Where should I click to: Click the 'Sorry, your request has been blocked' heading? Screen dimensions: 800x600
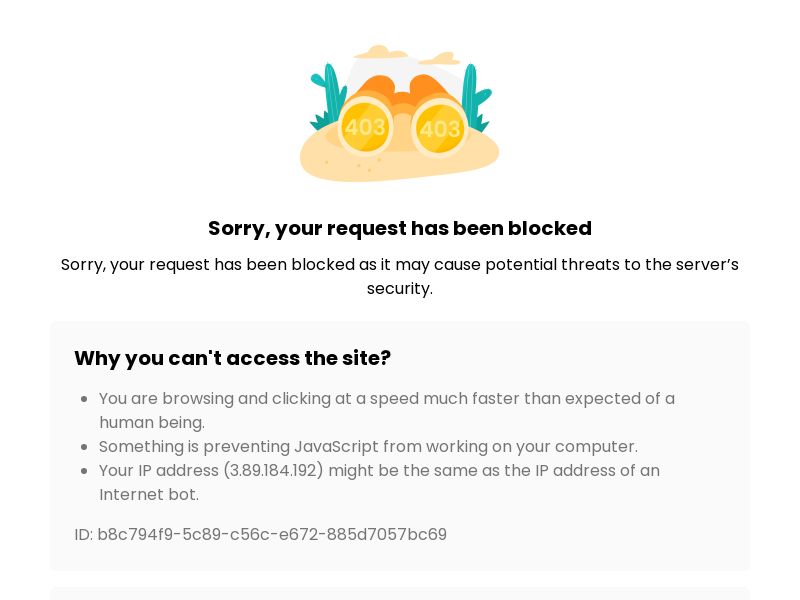pyautogui.click(x=400, y=228)
